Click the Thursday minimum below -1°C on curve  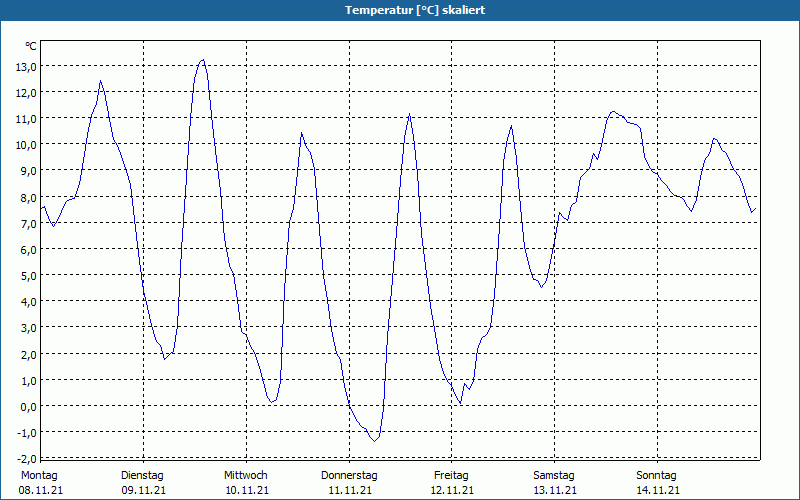374,441
